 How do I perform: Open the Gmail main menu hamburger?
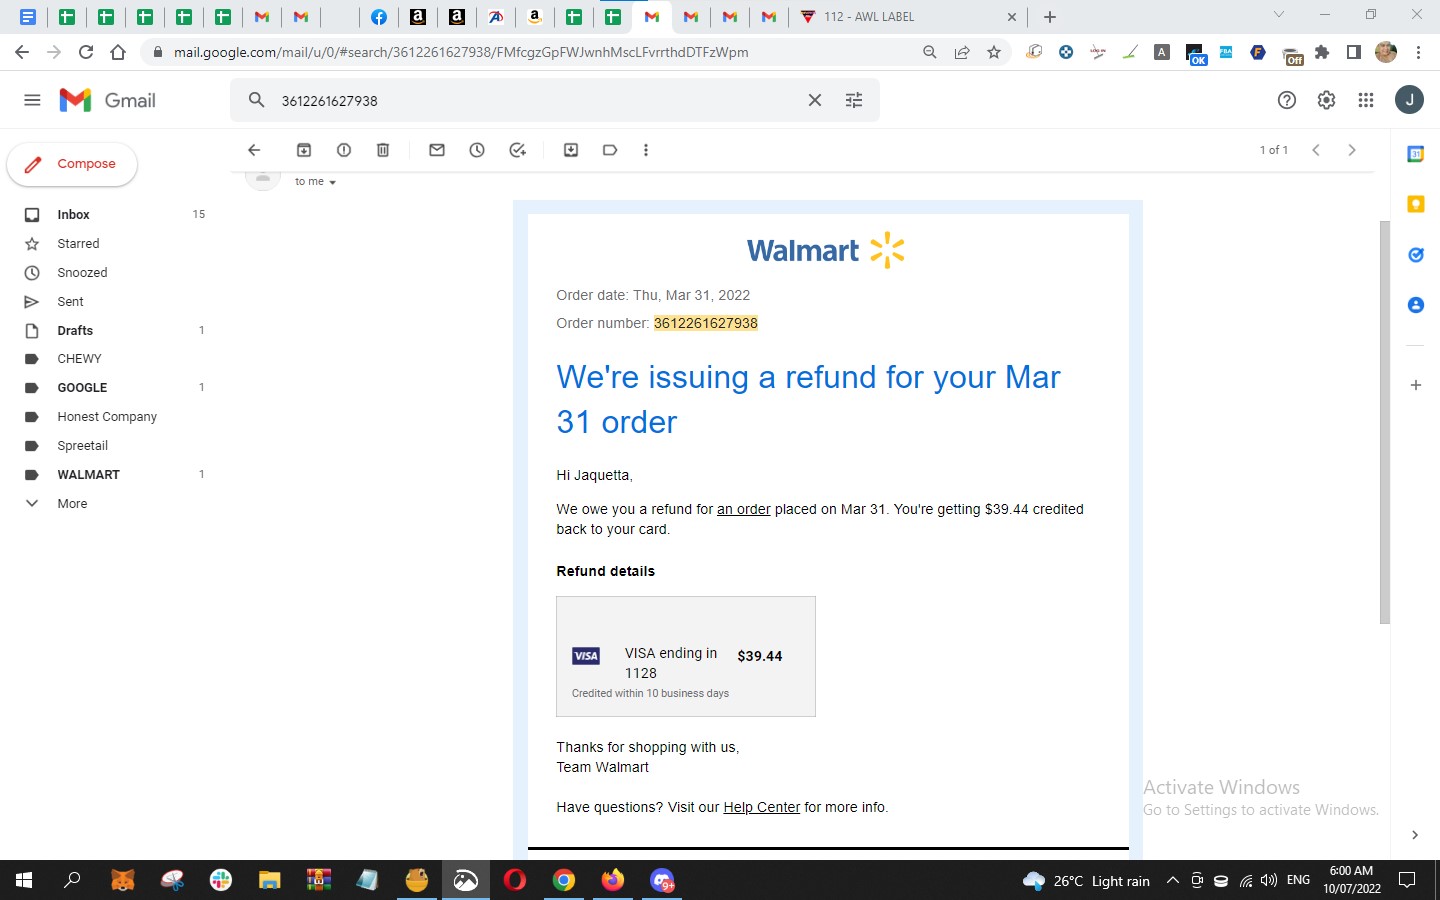(32, 100)
